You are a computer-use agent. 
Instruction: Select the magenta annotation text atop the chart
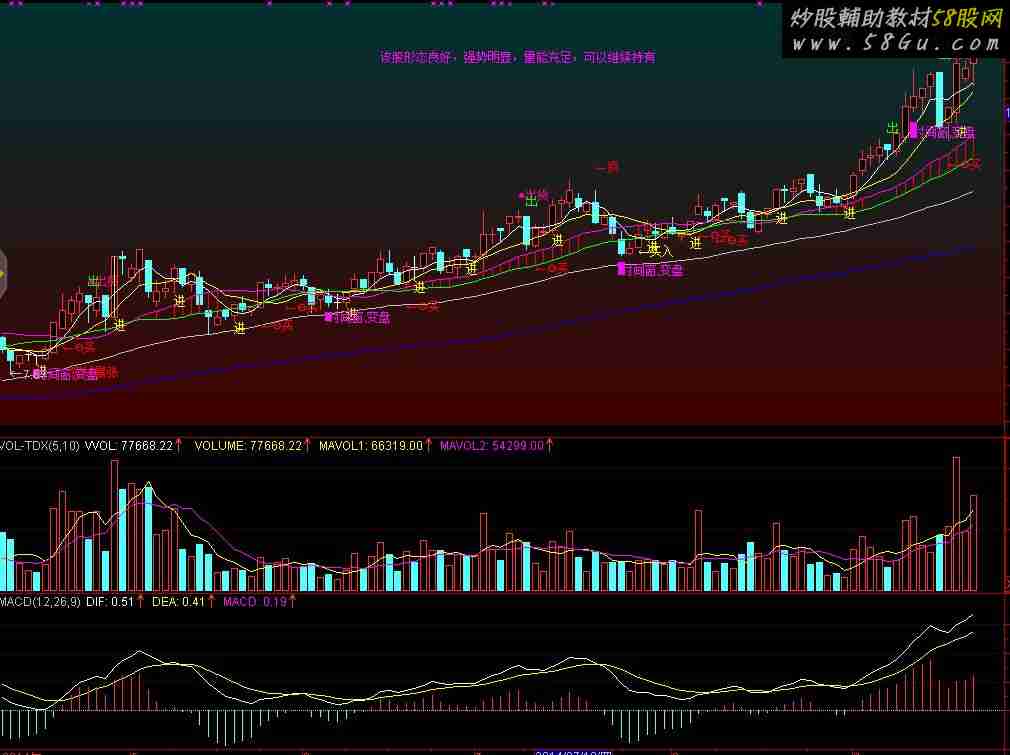point(517,57)
